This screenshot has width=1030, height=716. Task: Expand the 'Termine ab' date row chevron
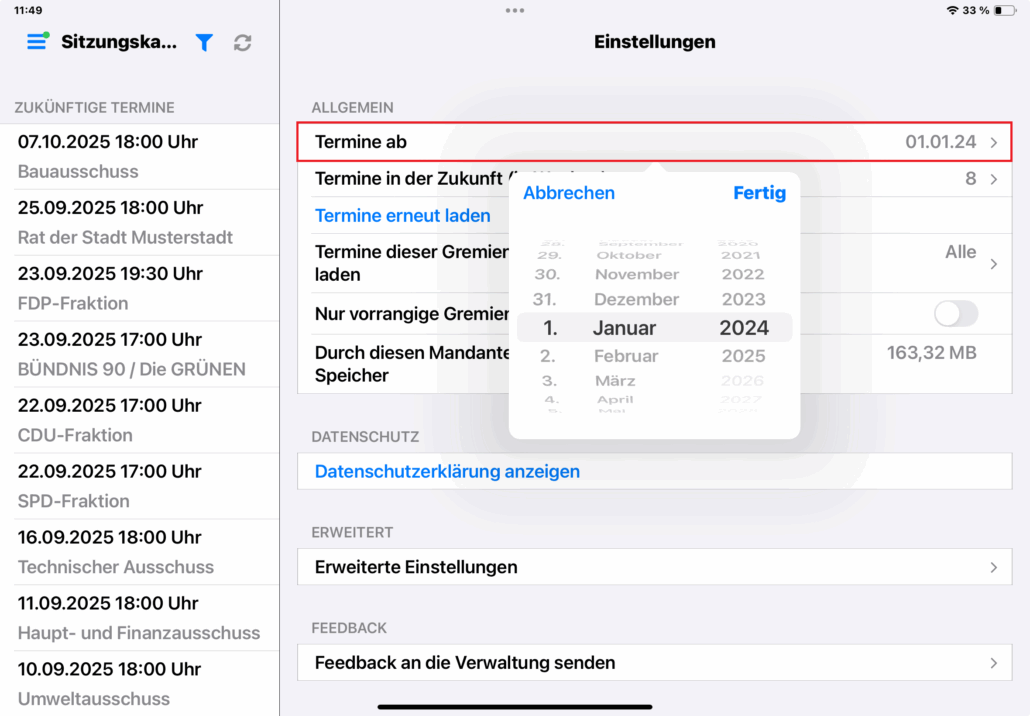[x=993, y=143]
